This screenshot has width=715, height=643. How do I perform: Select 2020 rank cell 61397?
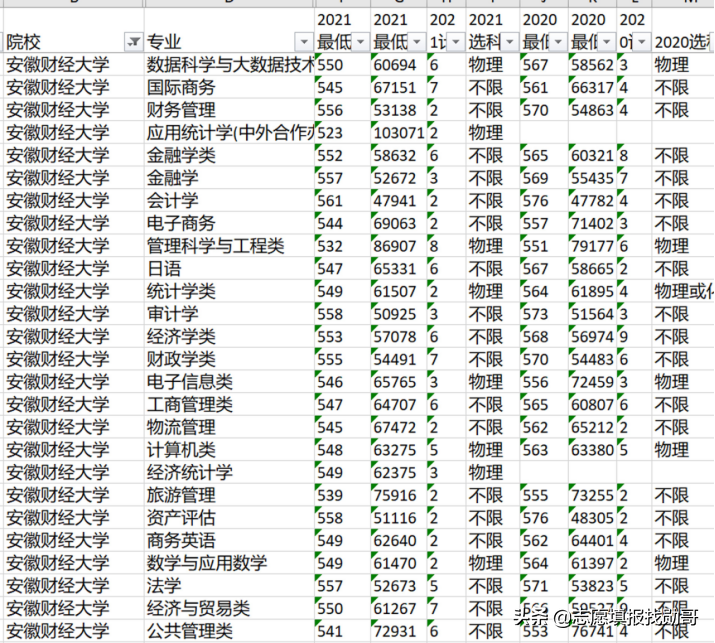[592, 563]
